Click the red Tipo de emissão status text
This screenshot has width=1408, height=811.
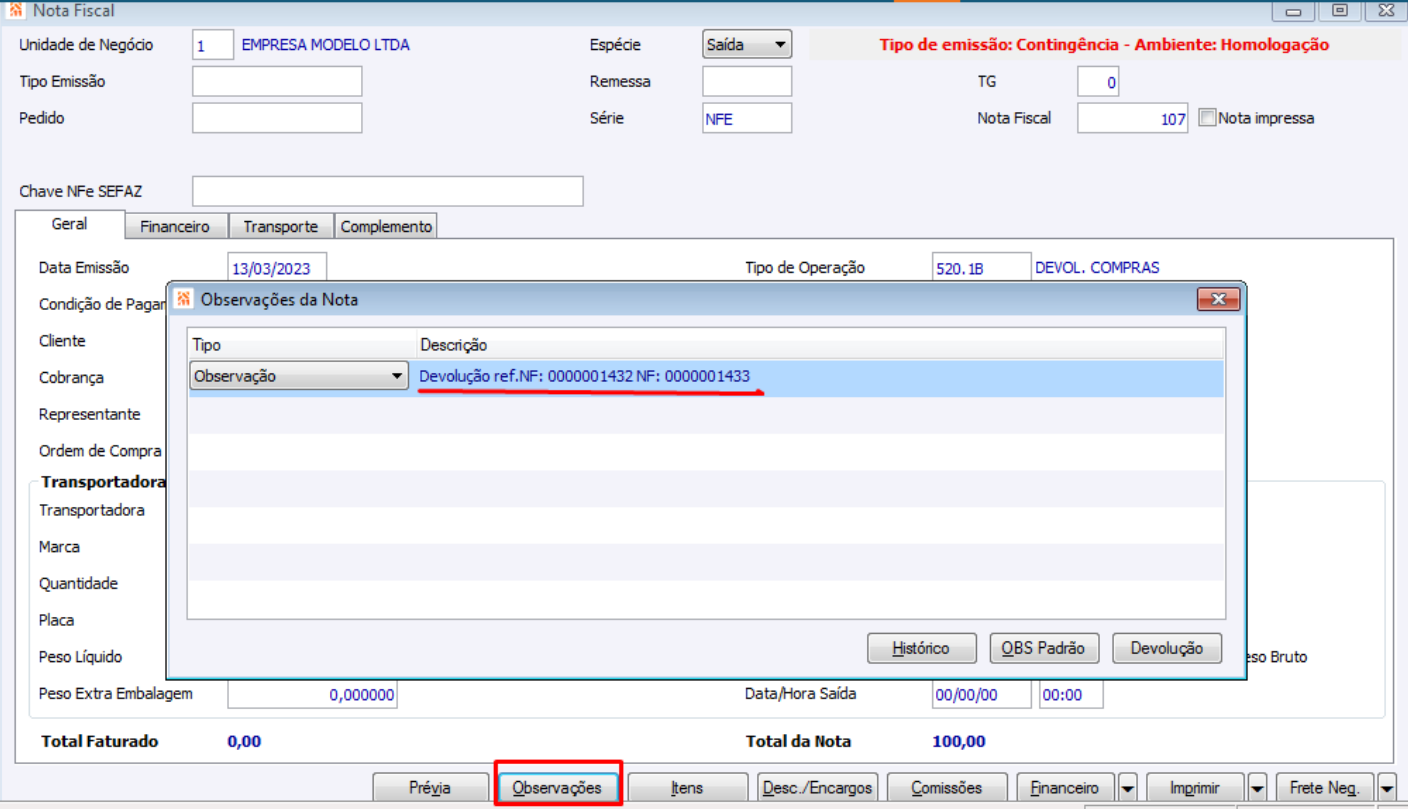point(1104,45)
